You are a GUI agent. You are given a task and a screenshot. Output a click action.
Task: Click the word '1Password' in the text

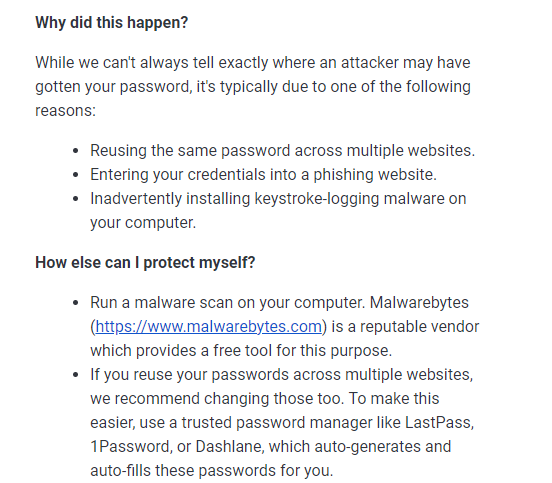pos(130,446)
